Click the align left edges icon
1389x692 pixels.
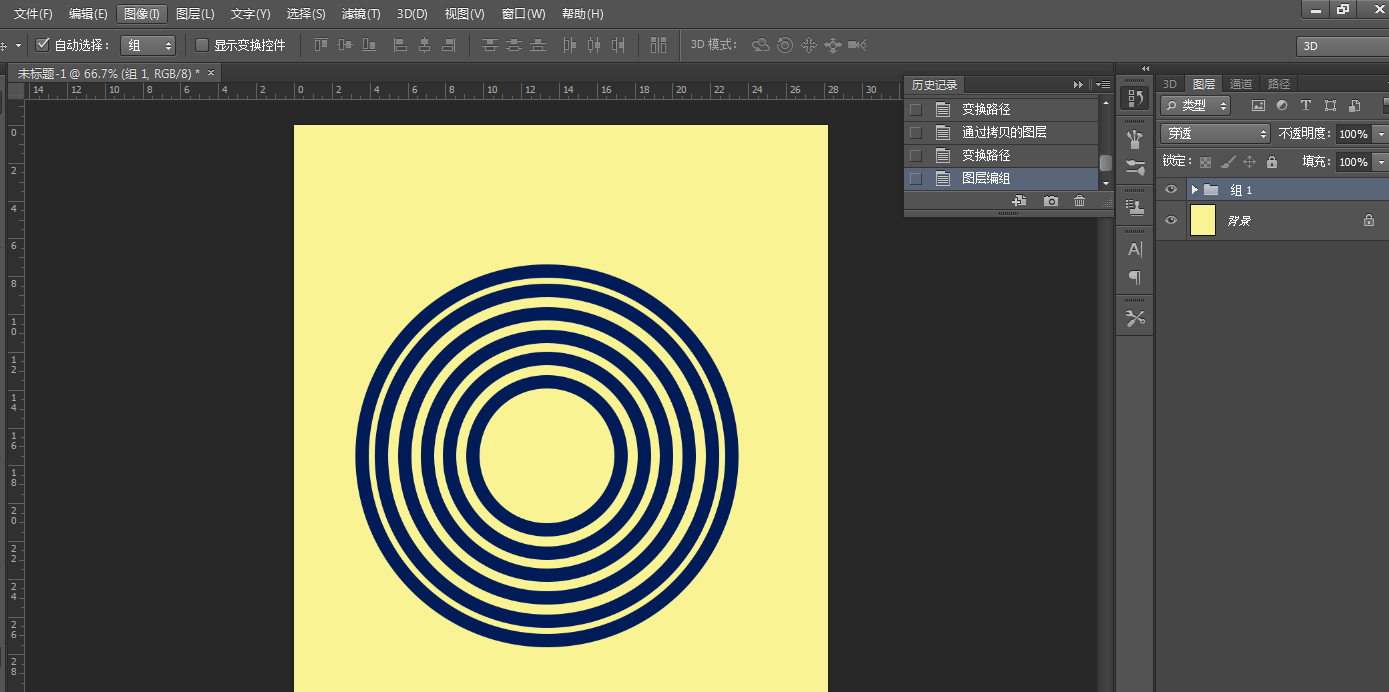(400, 45)
